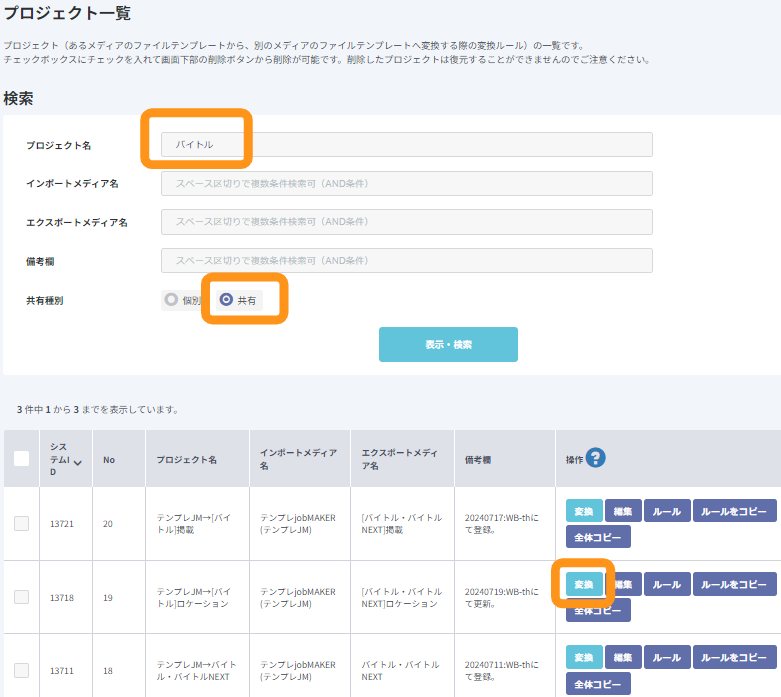781x697 pixels.
Task: Focus the プロジェクト名 search field
Action: pos(406,144)
